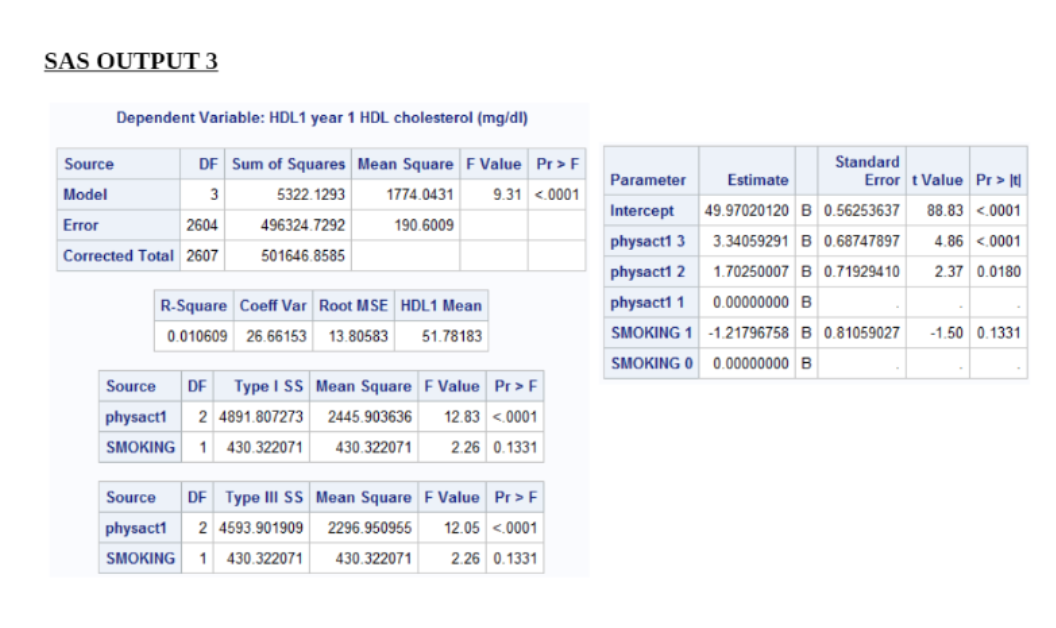Click the standard error 0.68747897
1056x628 pixels.
pos(861,241)
